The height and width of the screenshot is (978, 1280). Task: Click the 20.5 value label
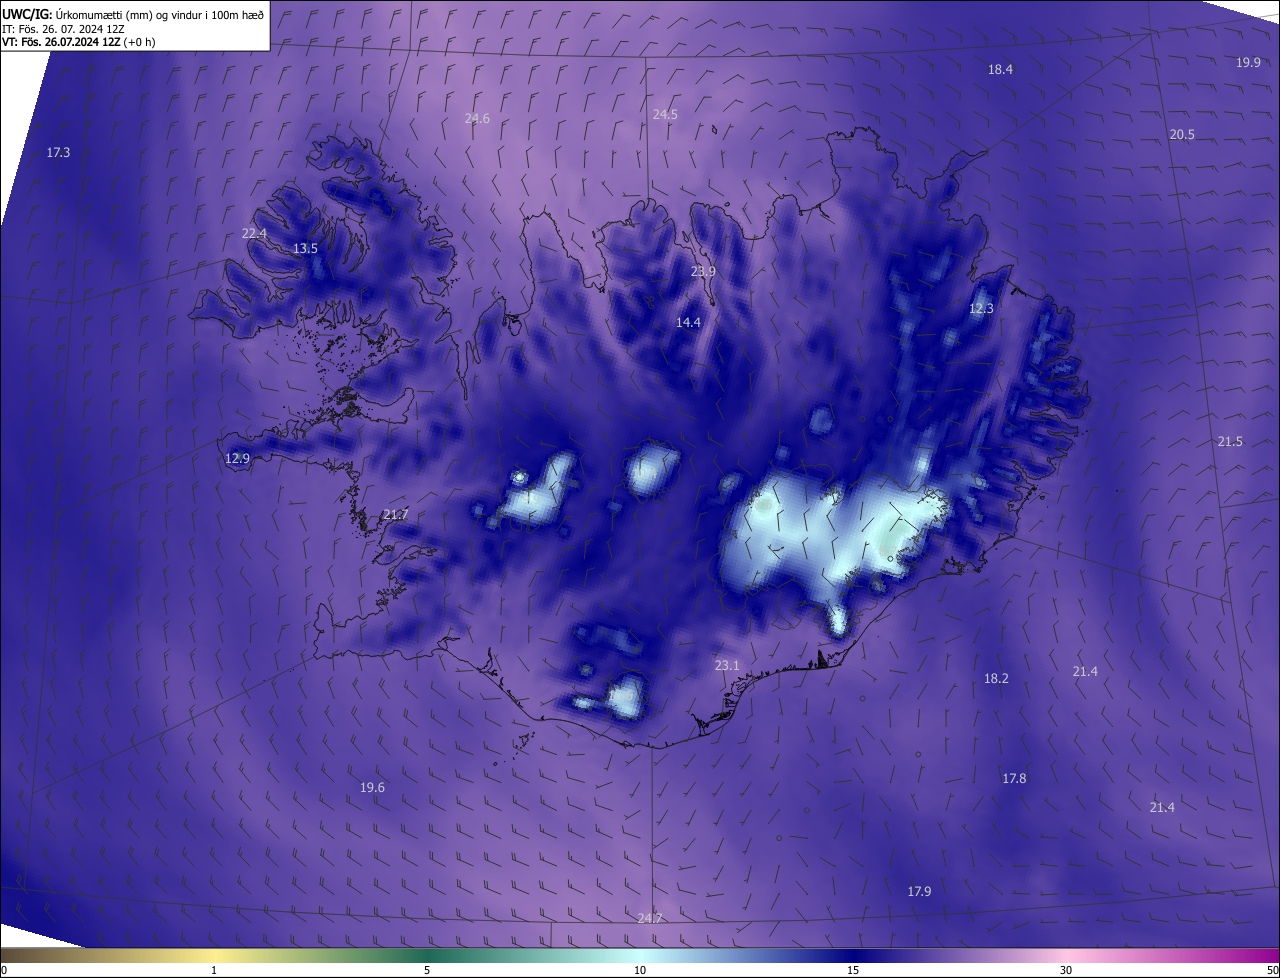1182,135
